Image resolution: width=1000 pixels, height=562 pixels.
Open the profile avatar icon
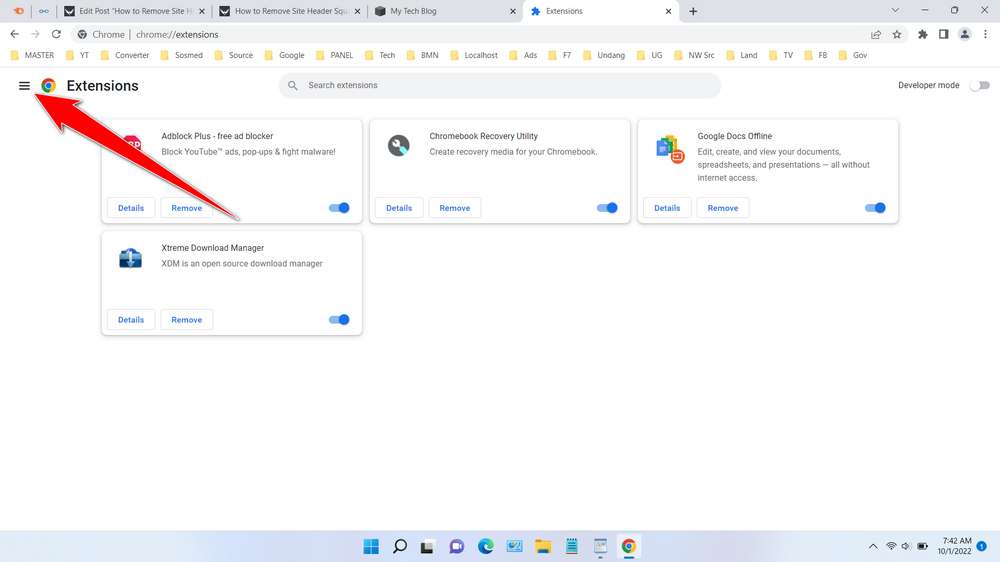pos(964,34)
